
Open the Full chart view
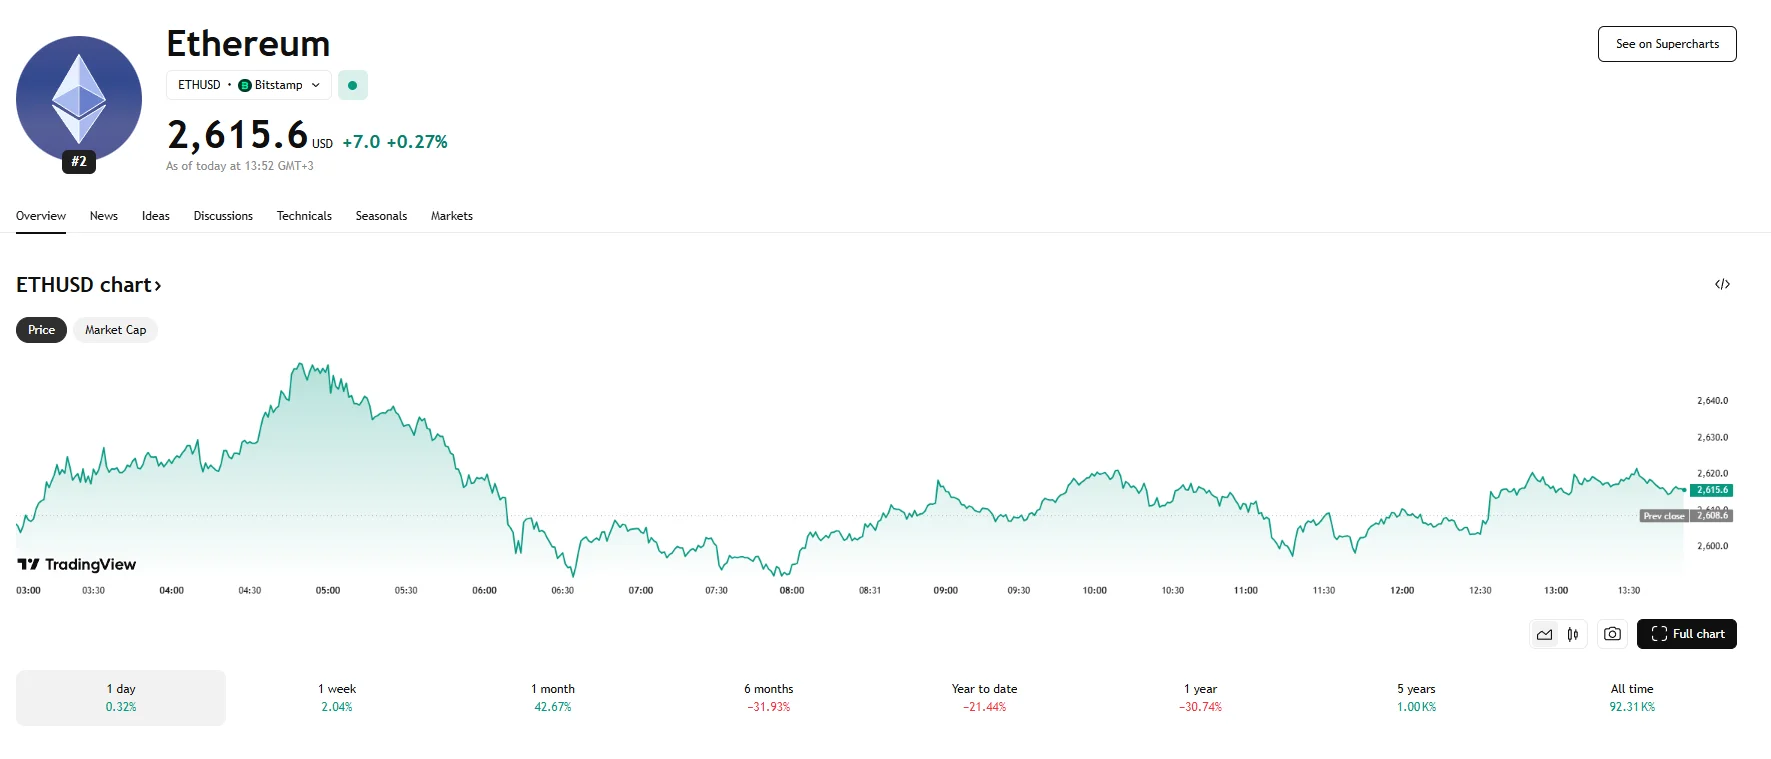tap(1686, 634)
